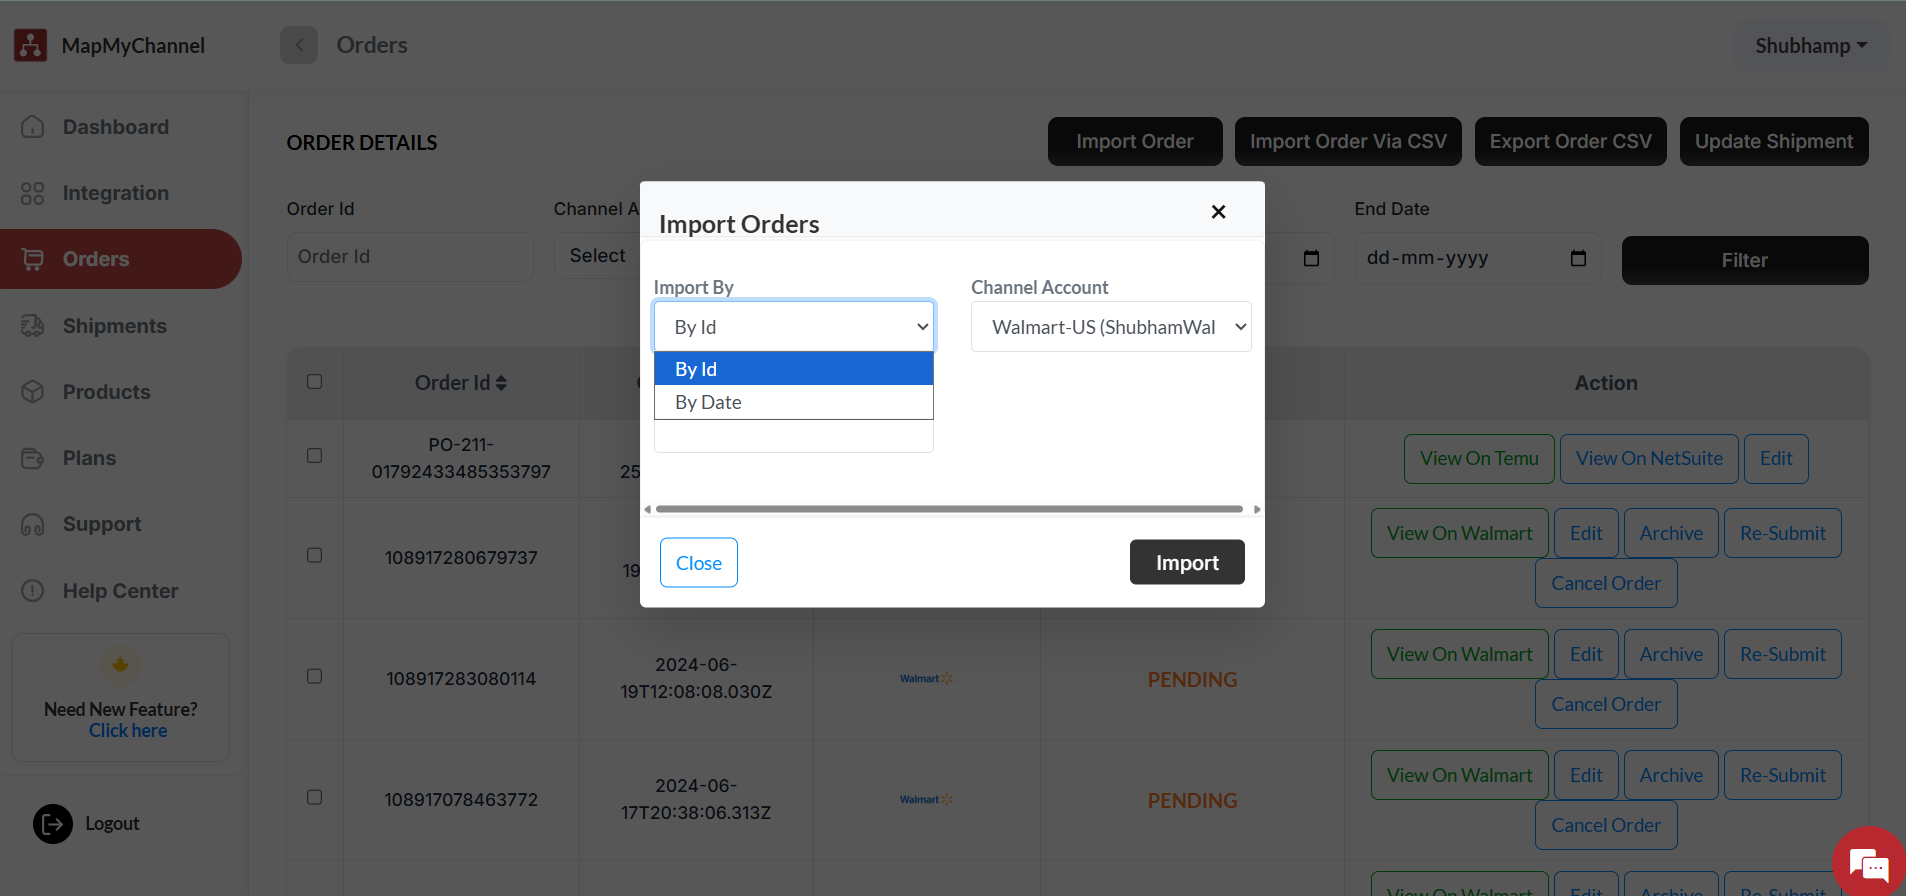Viewport: 1906px width, 896px height.
Task: Click the Close button in the dialog
Action: [698, 563]
